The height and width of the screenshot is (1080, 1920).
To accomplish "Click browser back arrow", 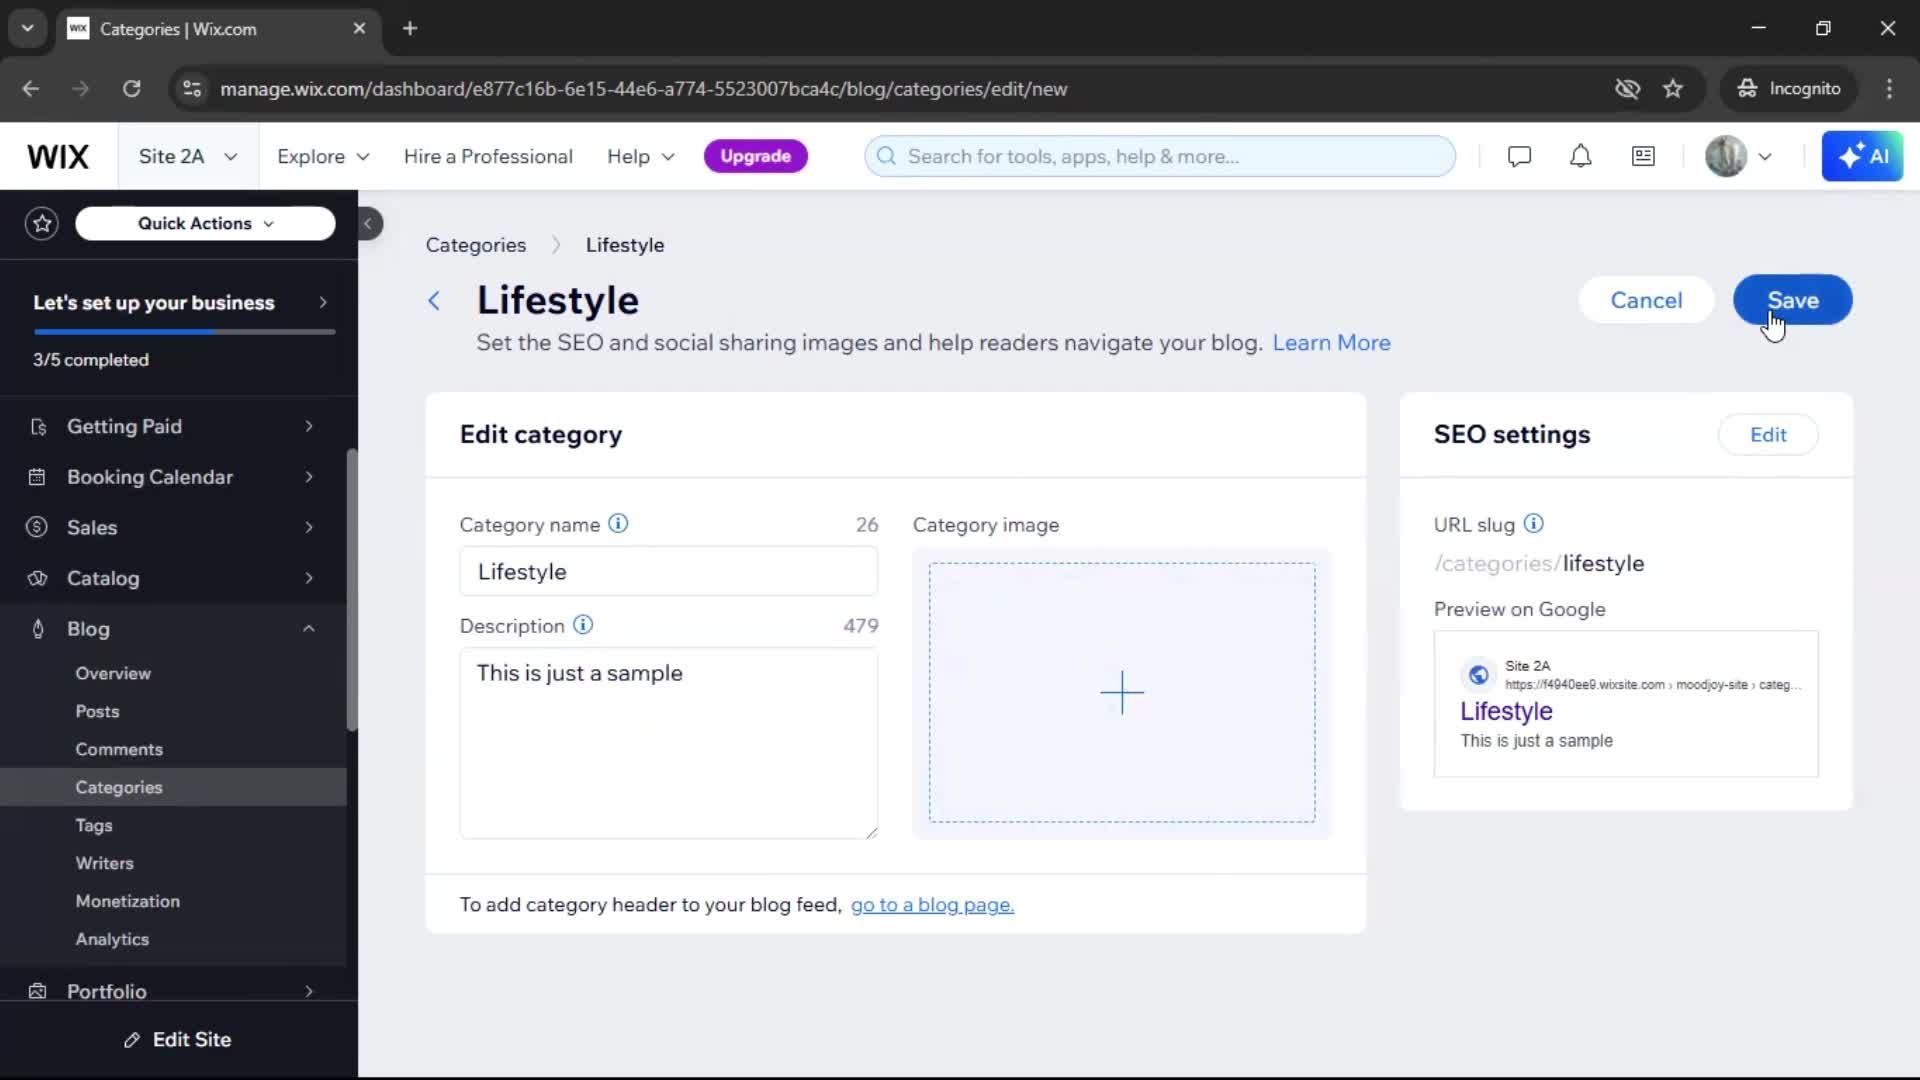I will click(x=31, y=89).
